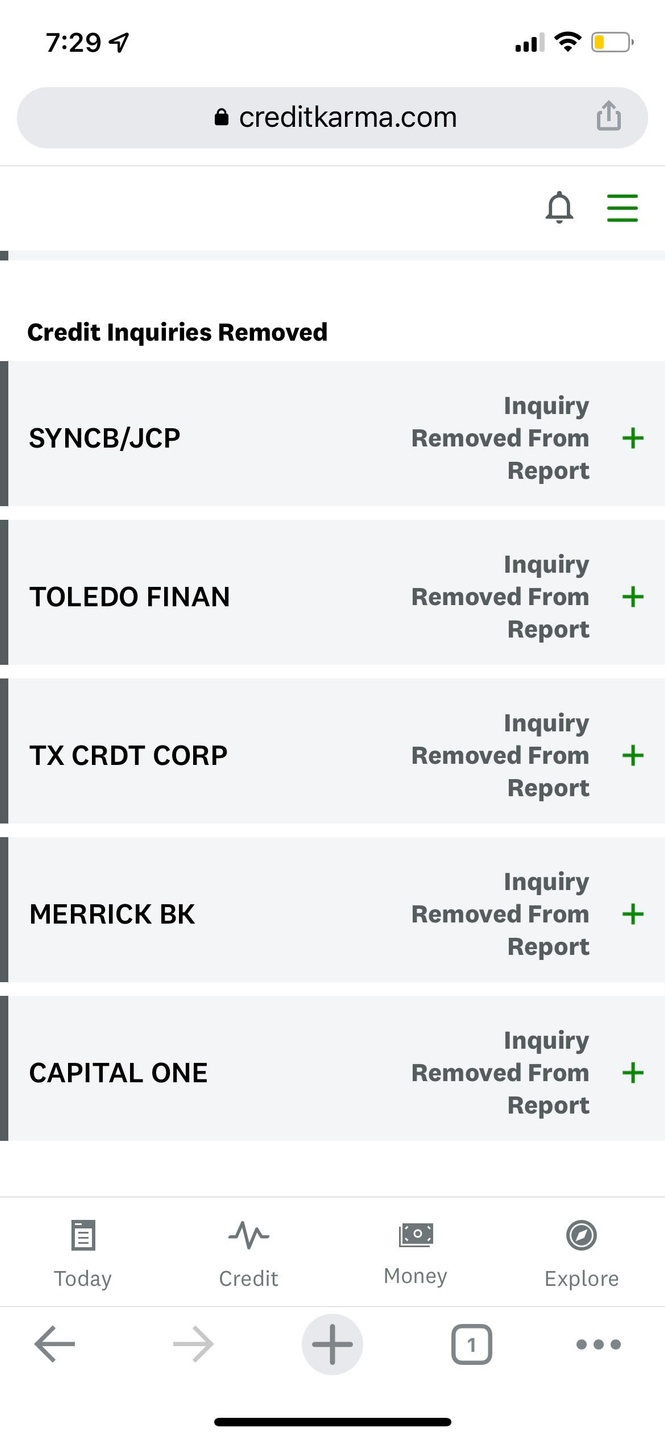Screen dimensions: 665x1440
Task: Open browser more options (three dots)
Action: tap(599, 1345)
